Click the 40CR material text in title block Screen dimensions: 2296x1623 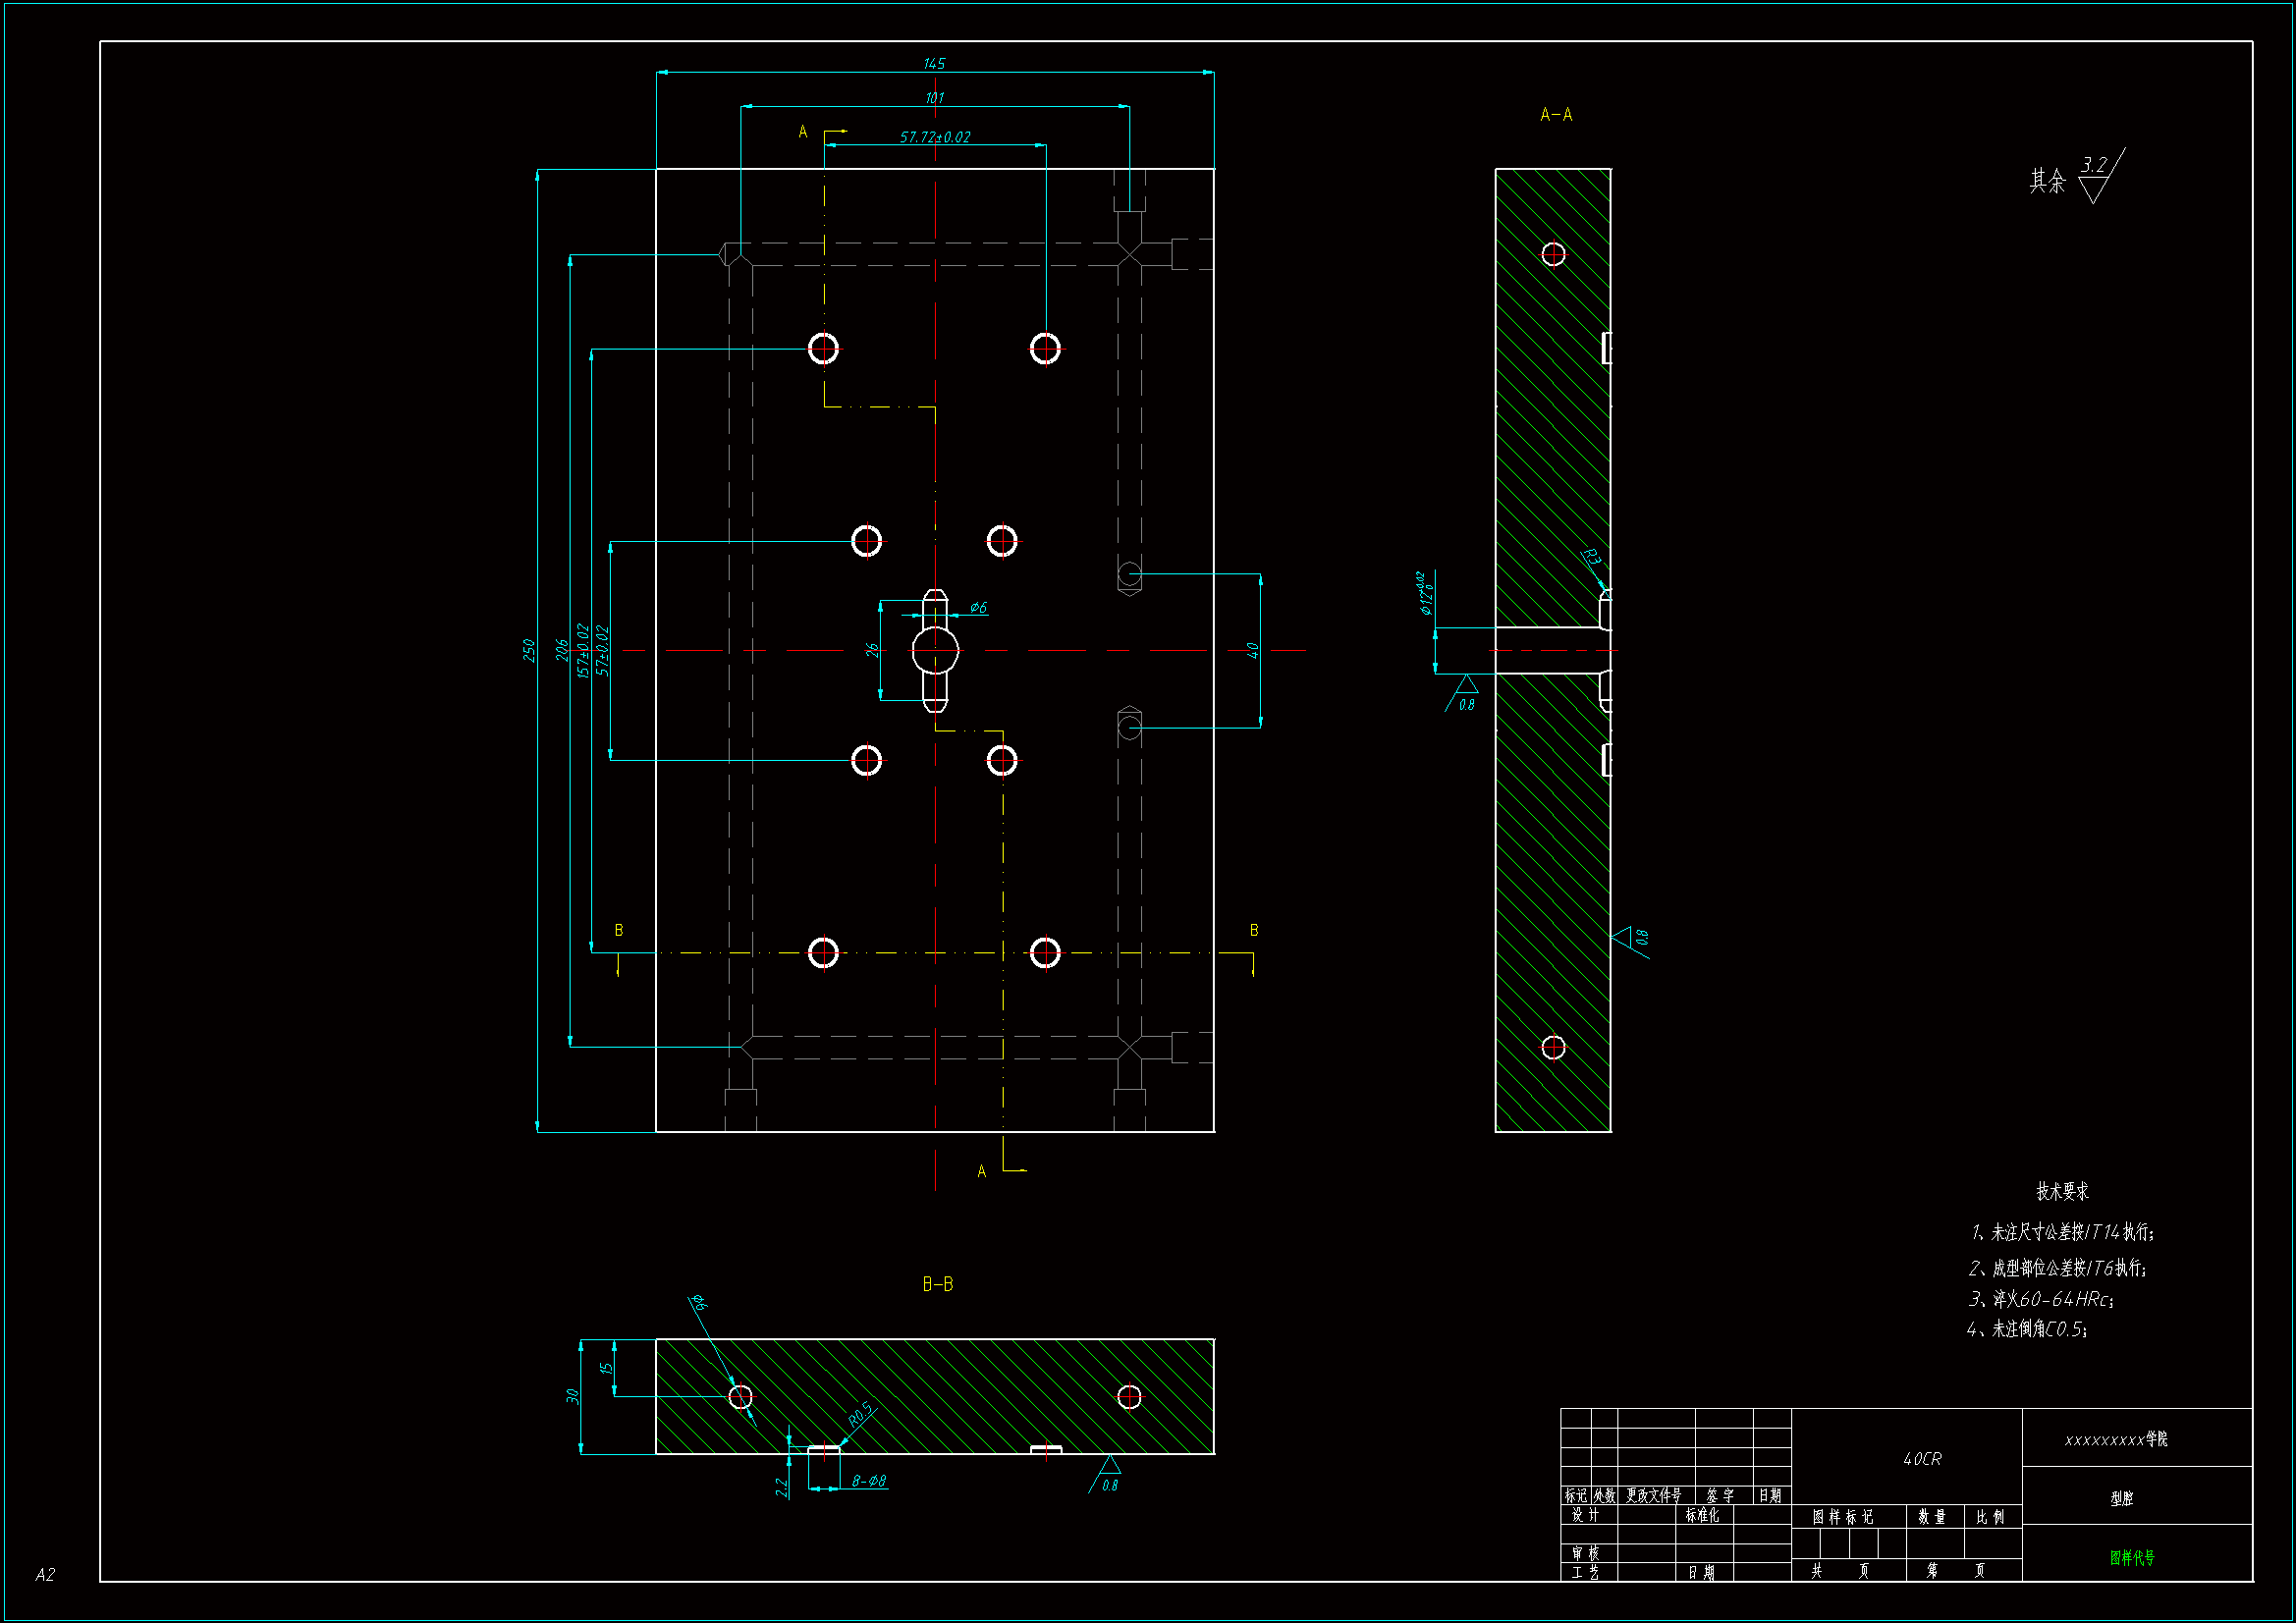click(x=1922, y=1459)
